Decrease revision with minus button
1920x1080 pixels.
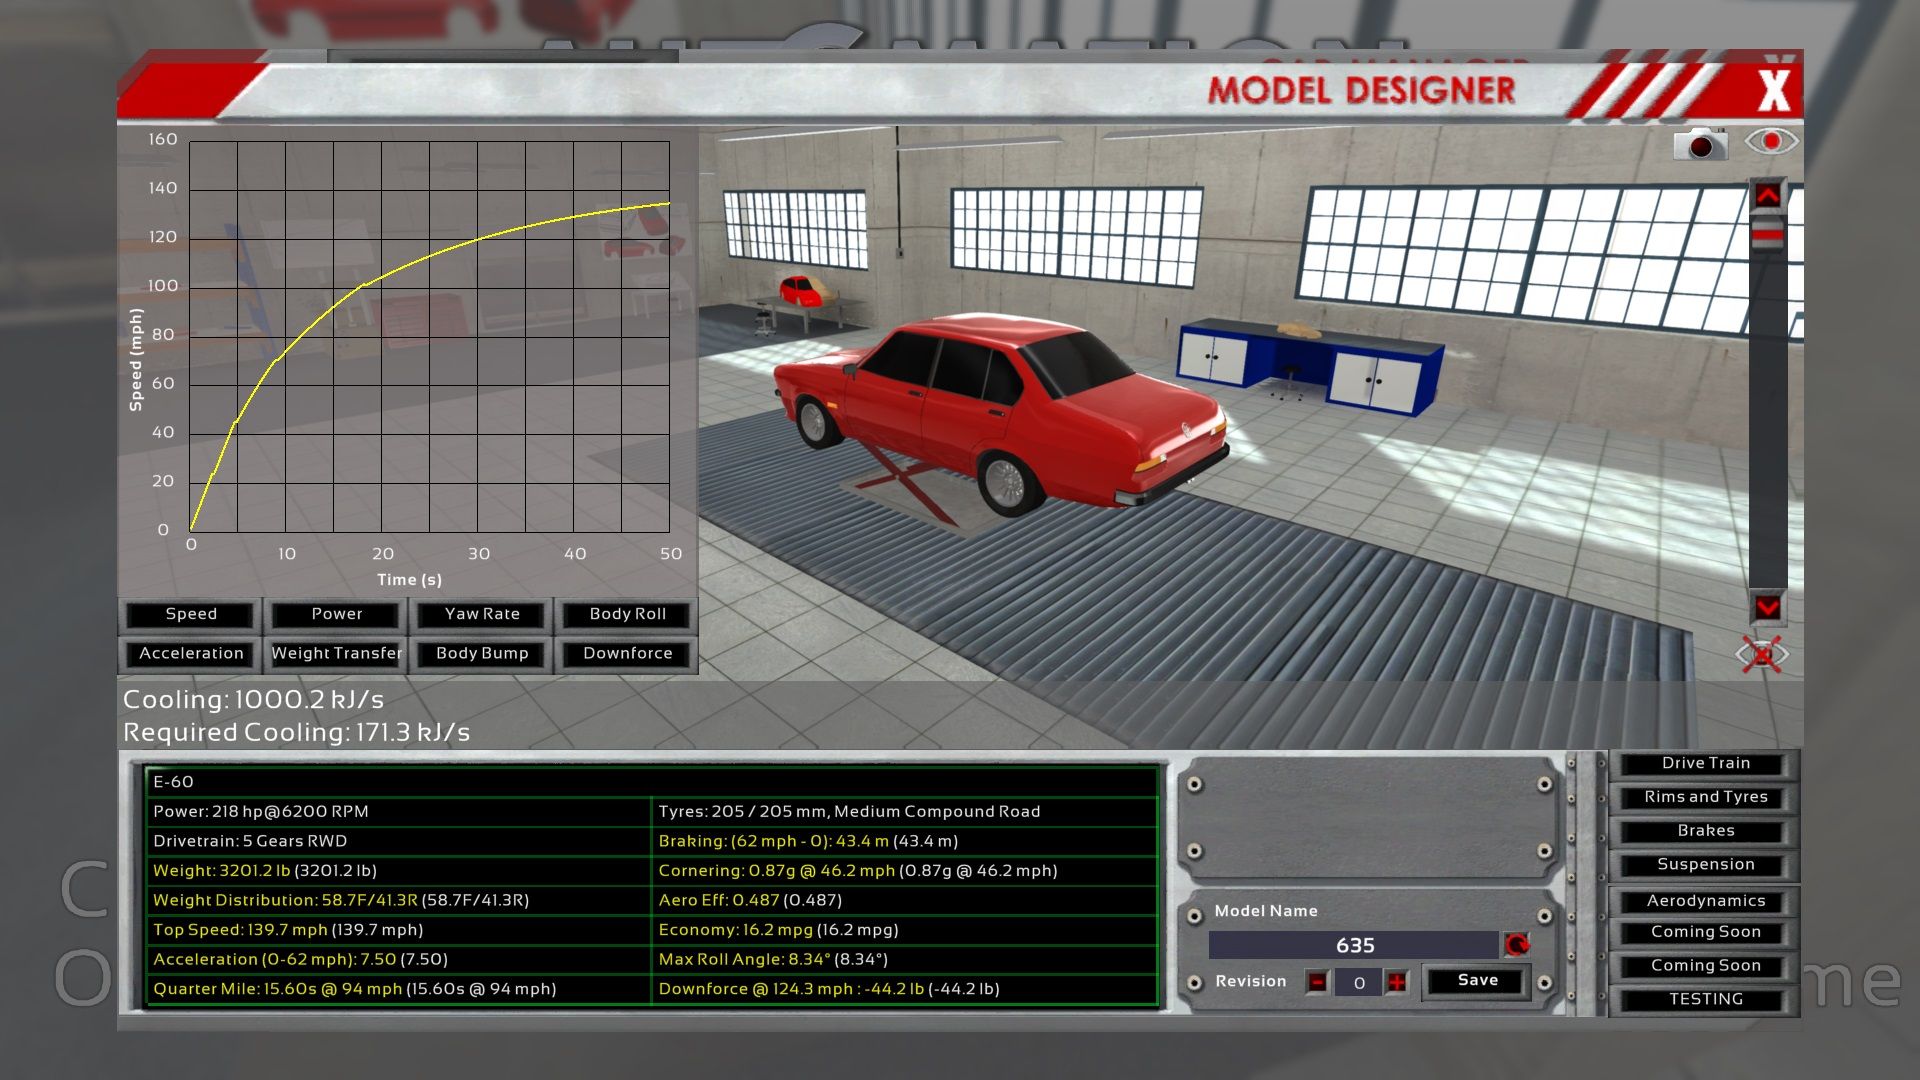coord(1318,982)
